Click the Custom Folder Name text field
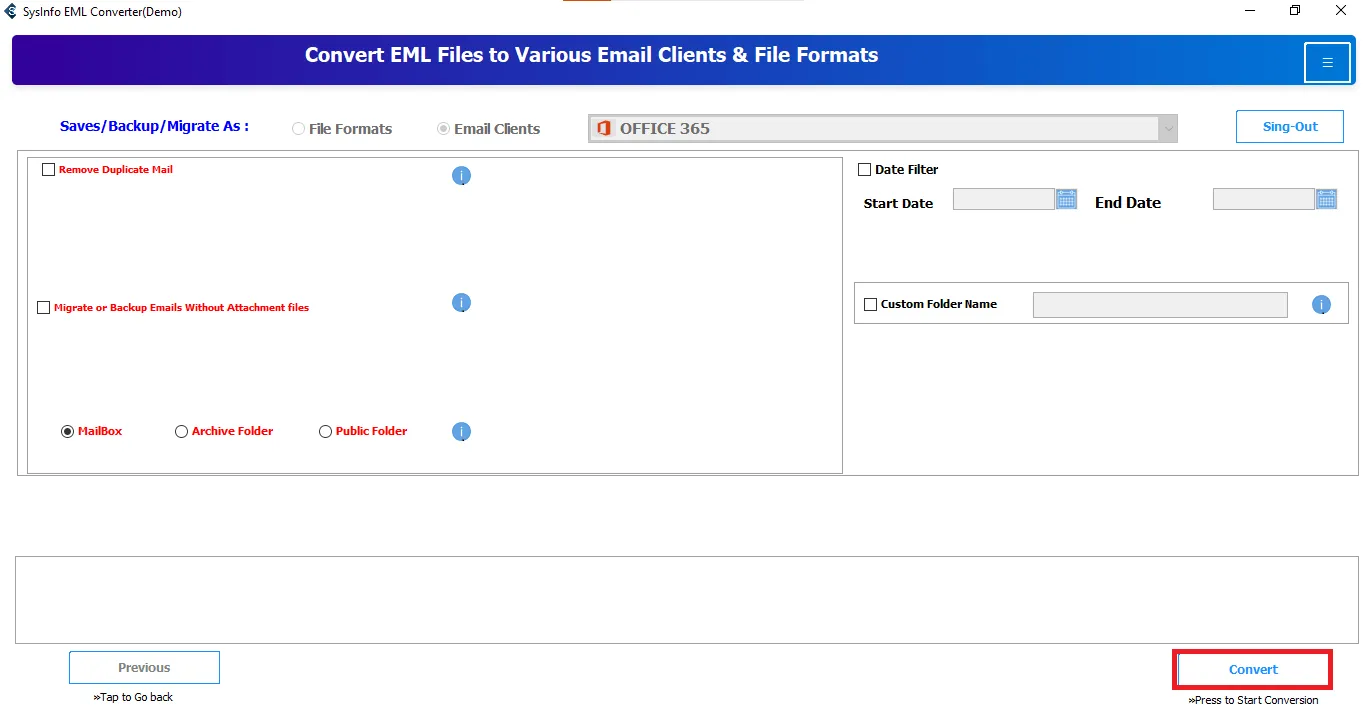The height and width of the screenshot is (726, 1366). pos(1159,305)
